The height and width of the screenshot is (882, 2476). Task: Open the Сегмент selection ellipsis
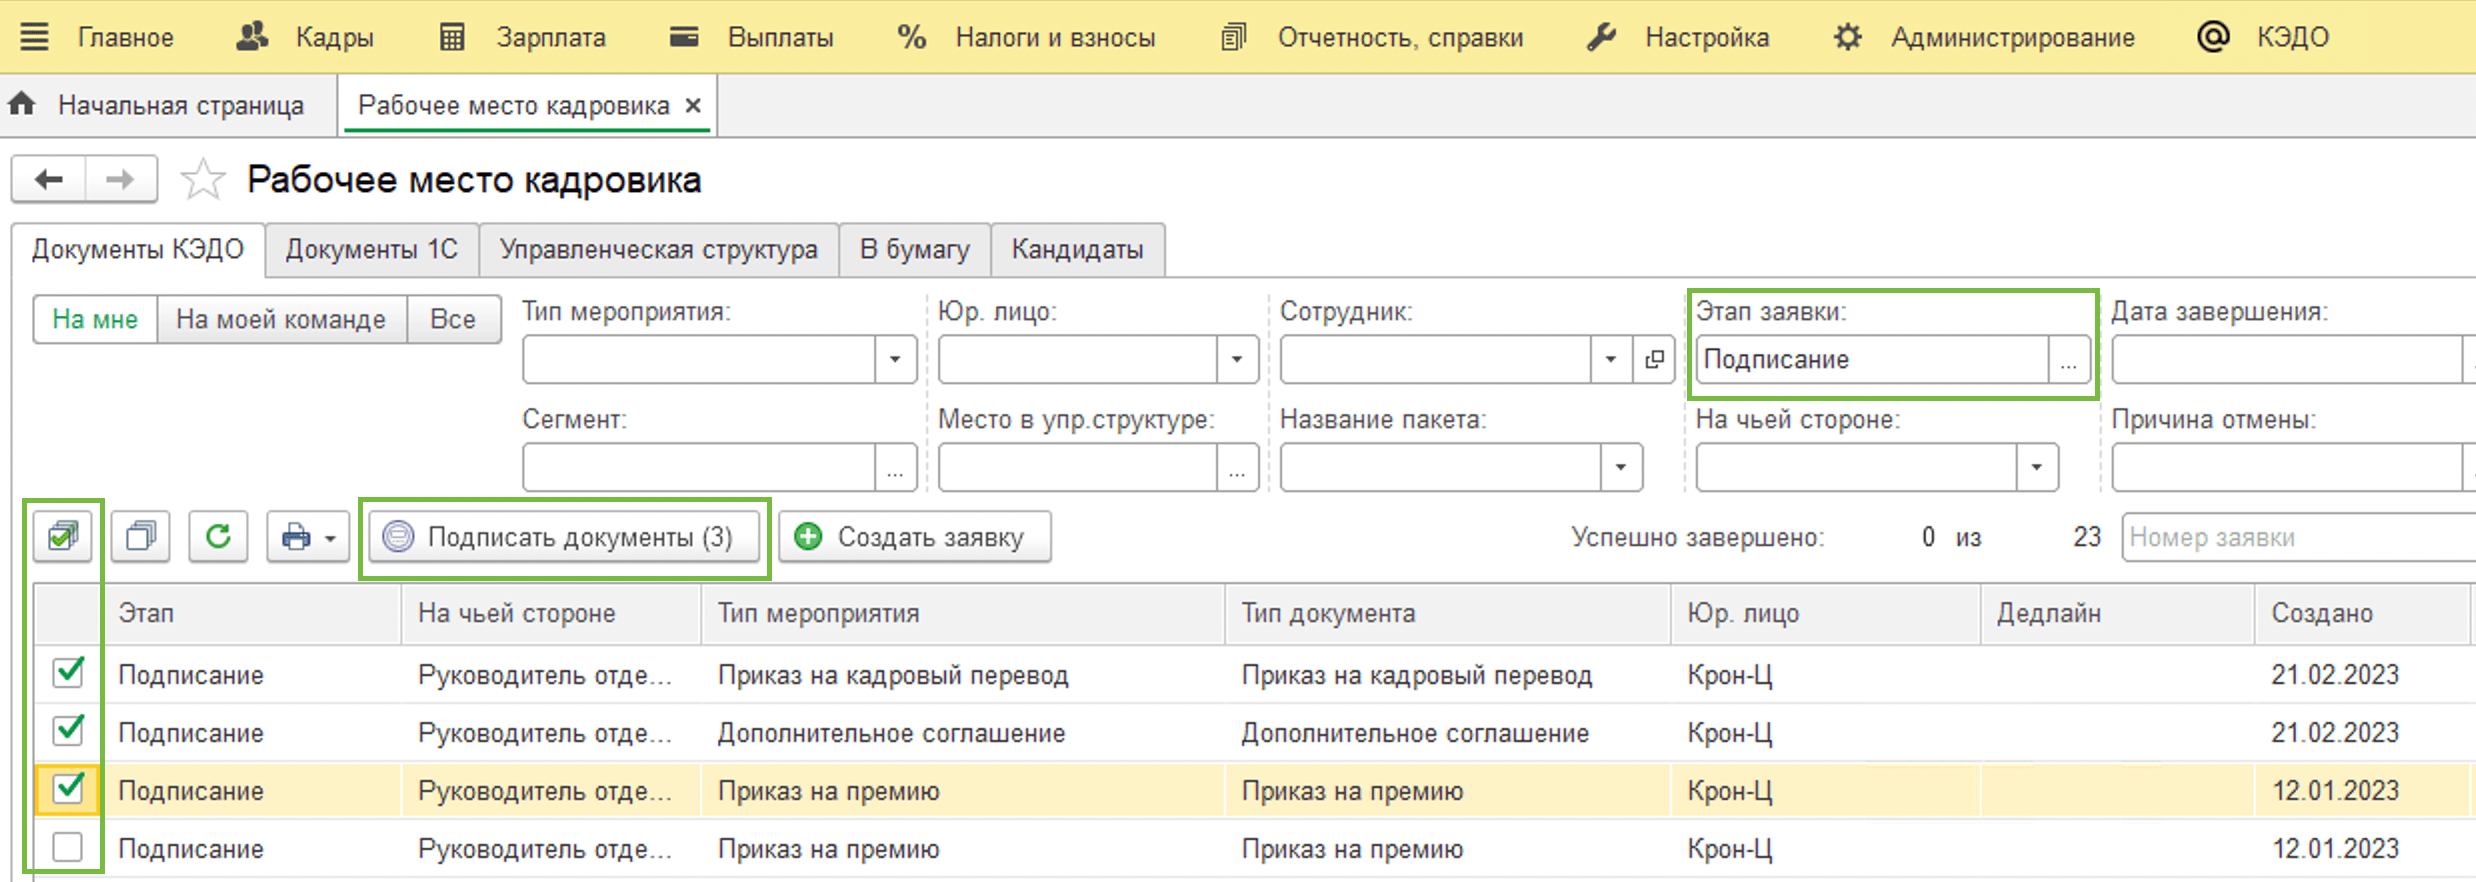tap(895, 468)
